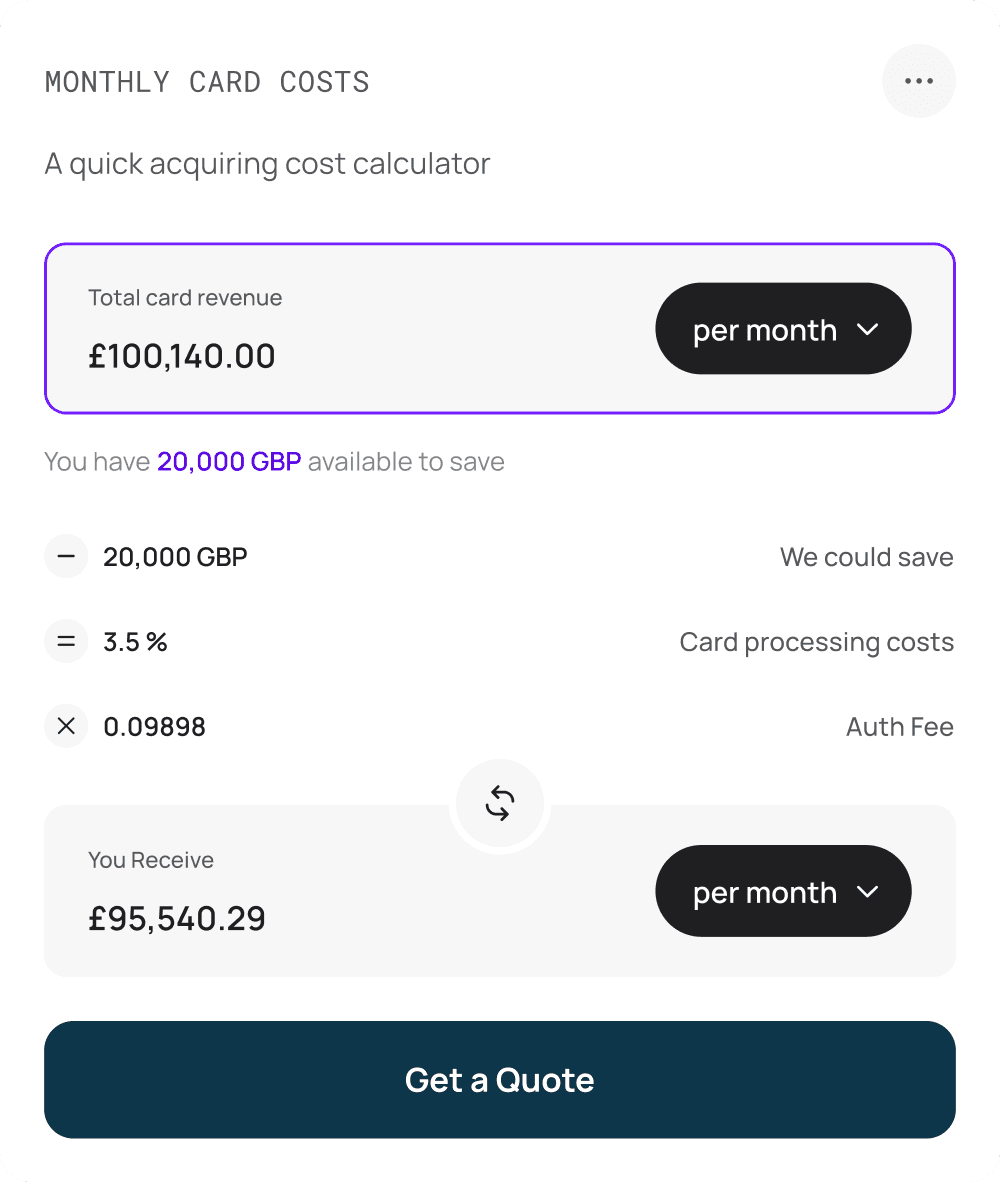
Task: Click the multiply icon beside 0.09898
Action: [66, 726]
